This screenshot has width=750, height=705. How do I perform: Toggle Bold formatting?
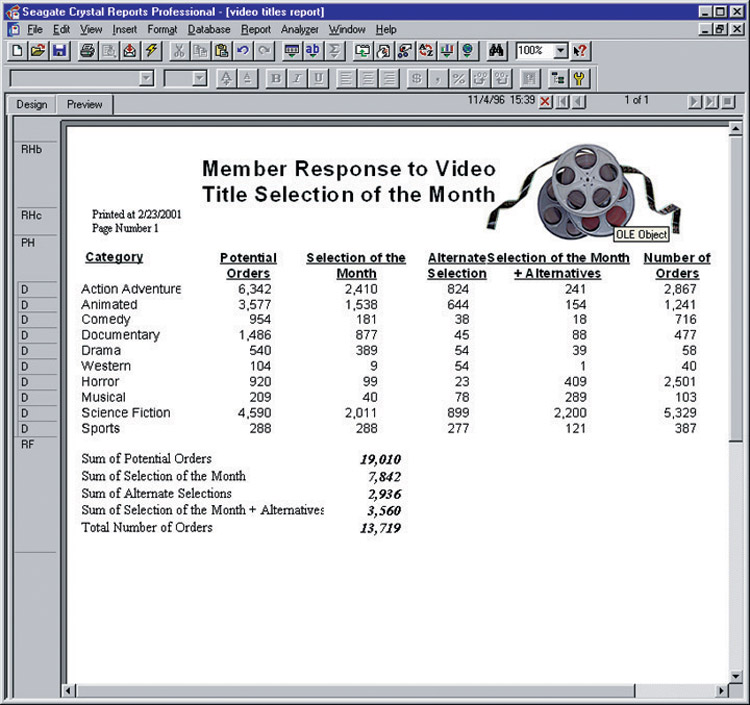(274, 78)
